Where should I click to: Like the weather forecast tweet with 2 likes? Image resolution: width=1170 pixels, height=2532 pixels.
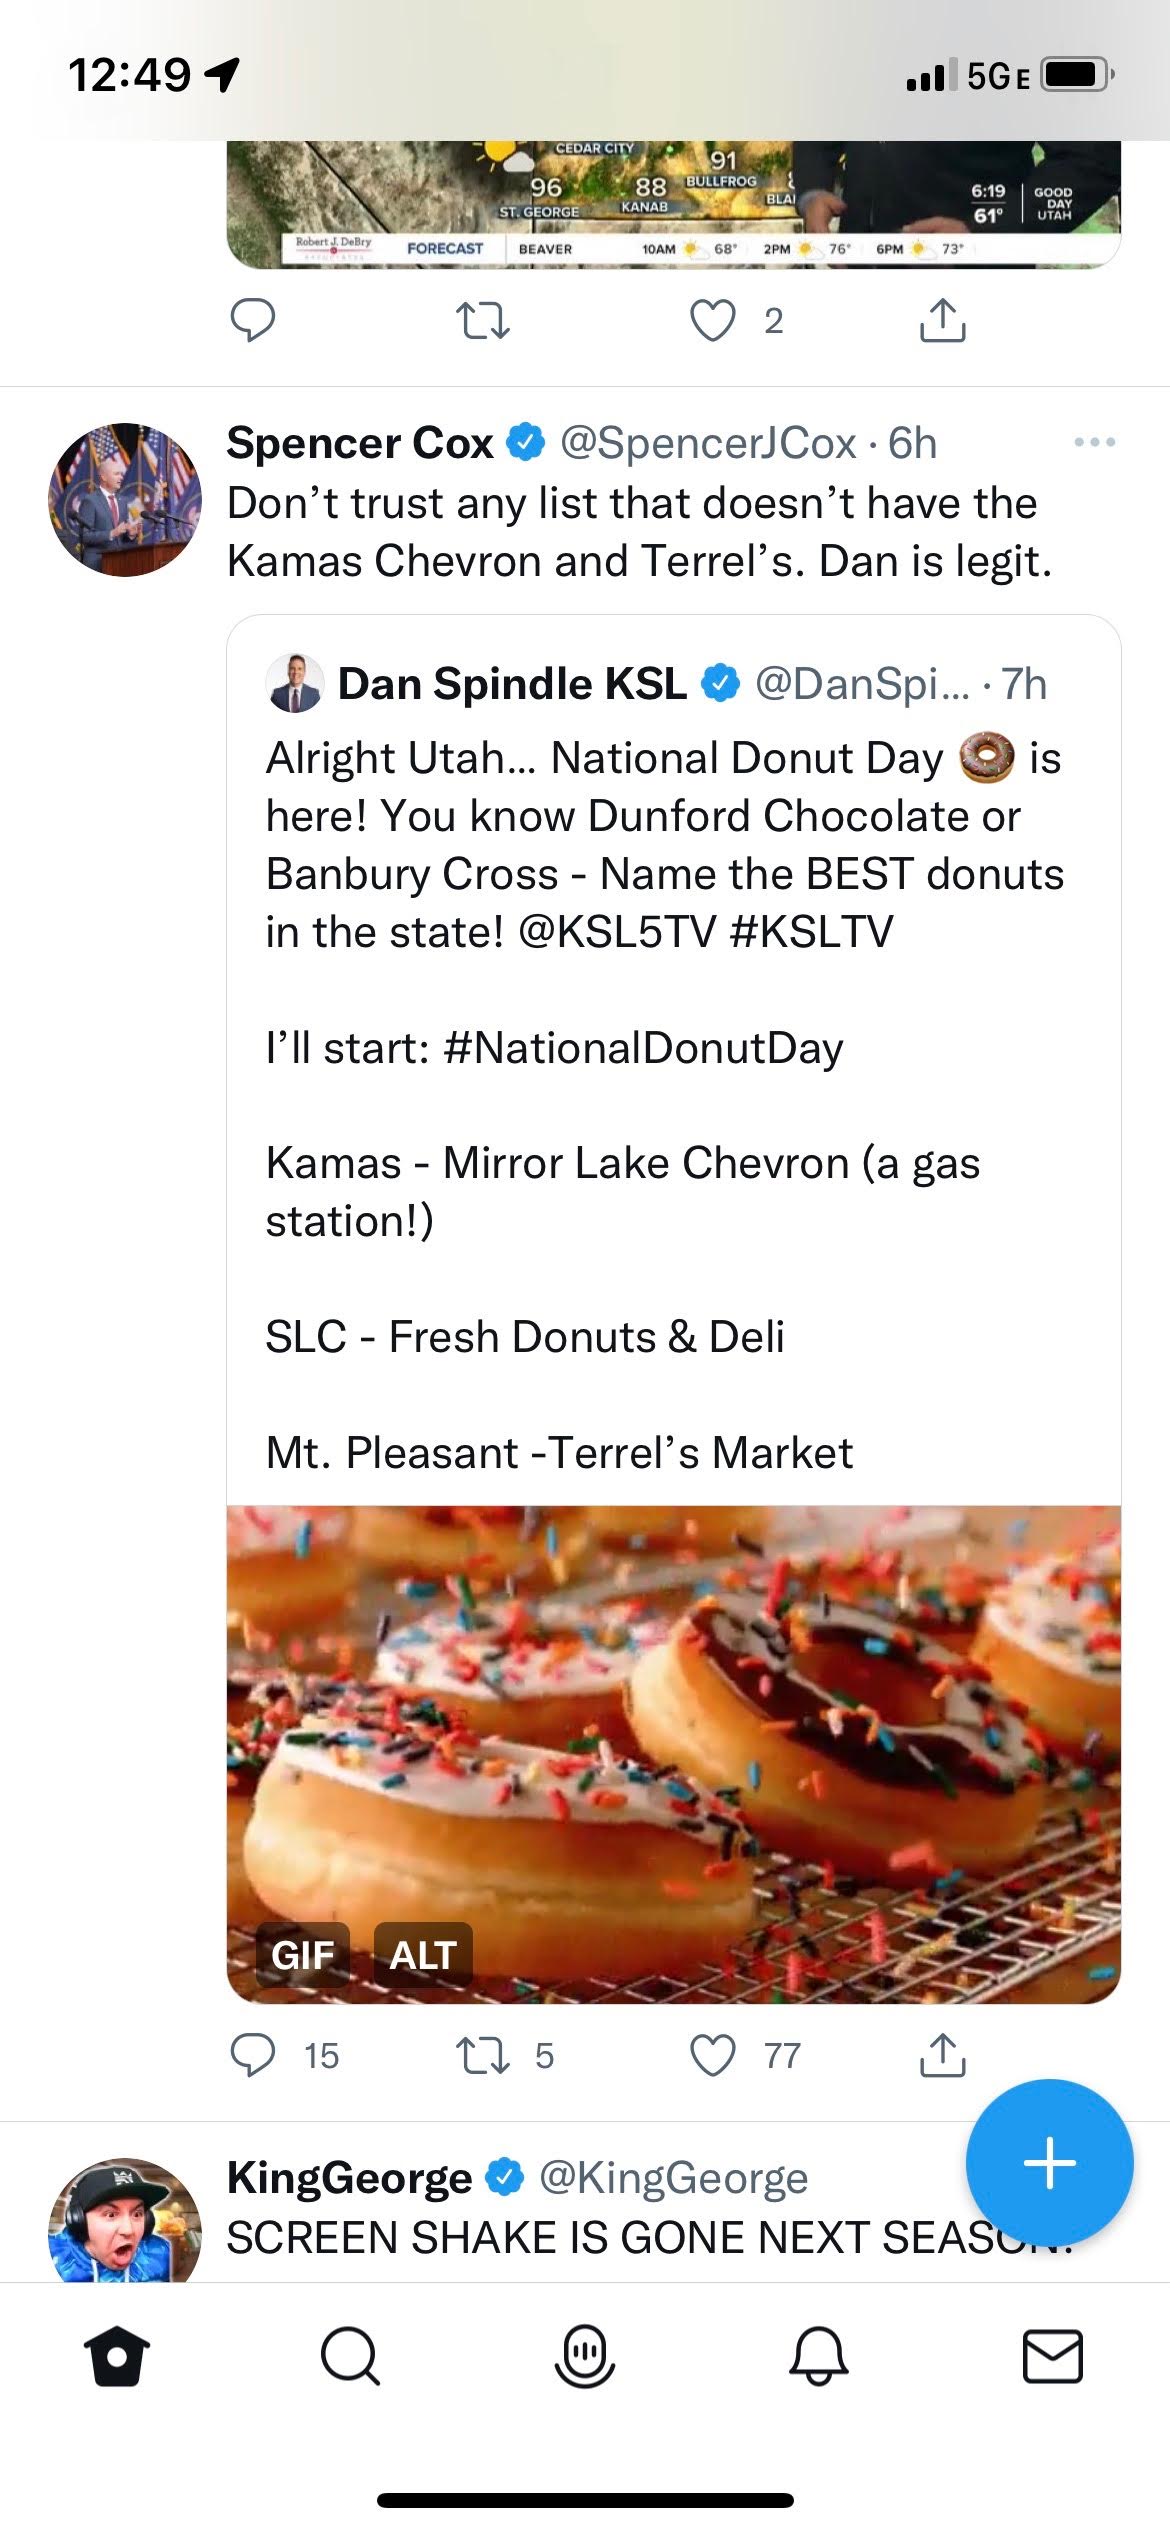(713, 321)
